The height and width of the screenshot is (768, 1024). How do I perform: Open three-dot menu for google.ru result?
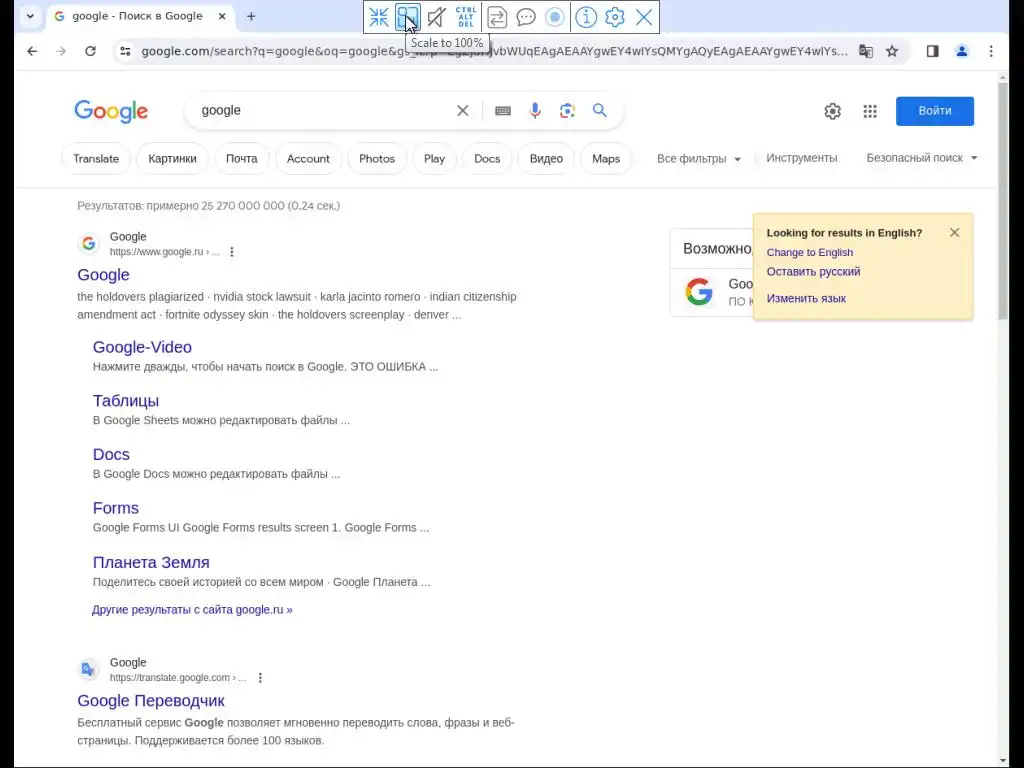232,252
